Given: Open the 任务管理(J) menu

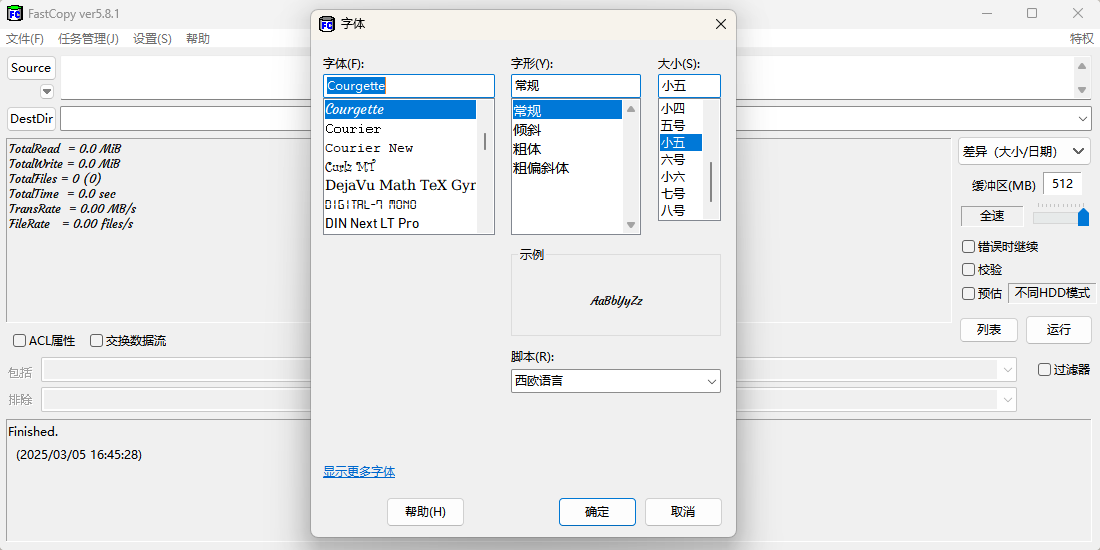Looking at the screenshot, I should [88, 39].
